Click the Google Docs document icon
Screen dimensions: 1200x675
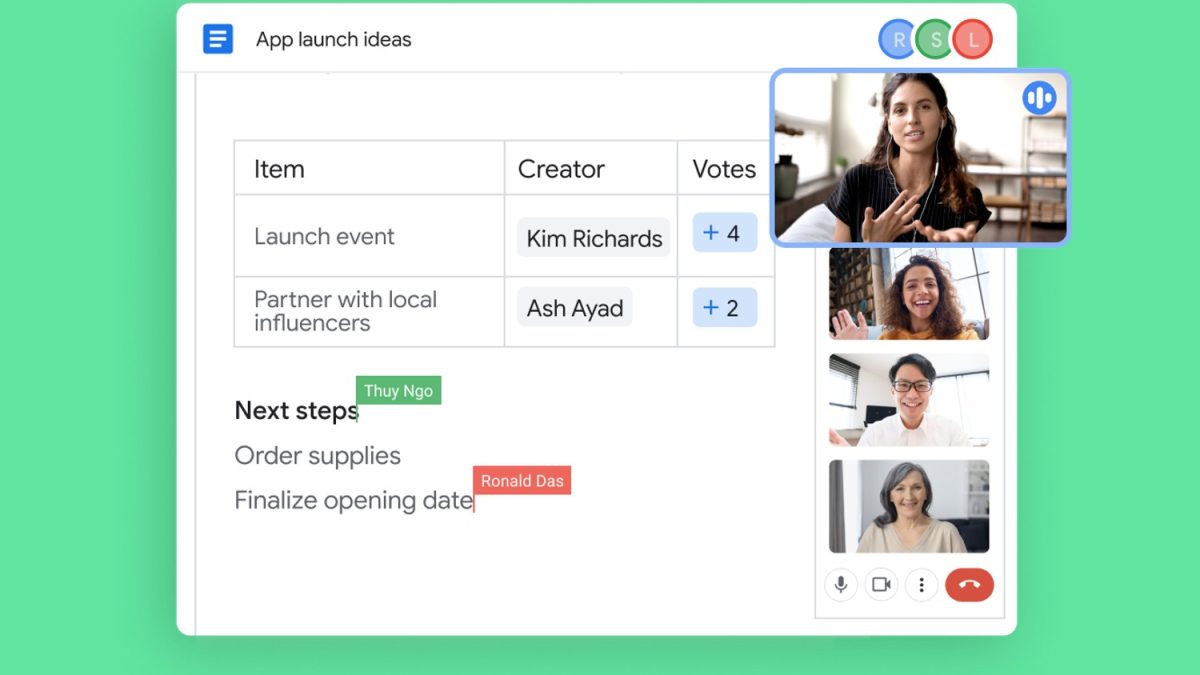click(x=218, y=39)
